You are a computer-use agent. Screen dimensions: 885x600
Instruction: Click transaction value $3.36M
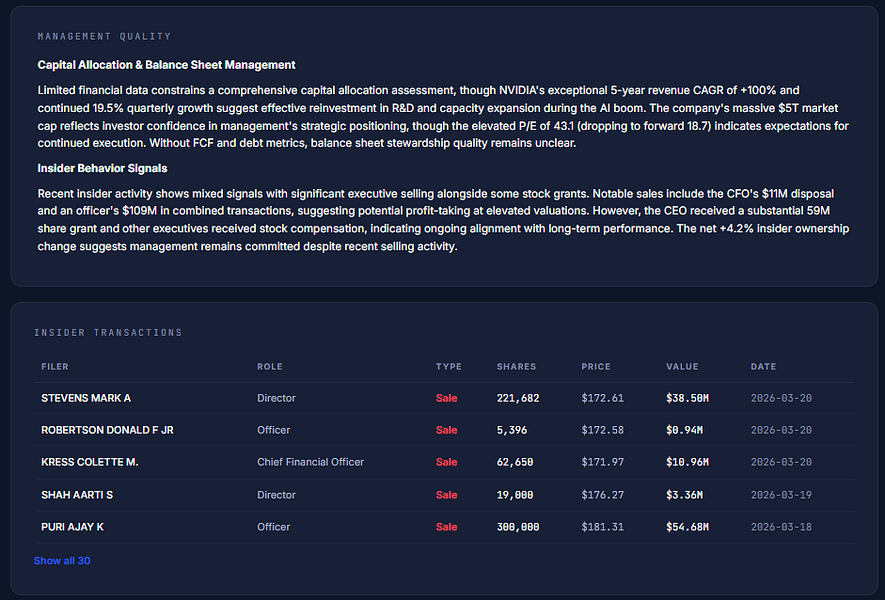(x=685, y=495)
